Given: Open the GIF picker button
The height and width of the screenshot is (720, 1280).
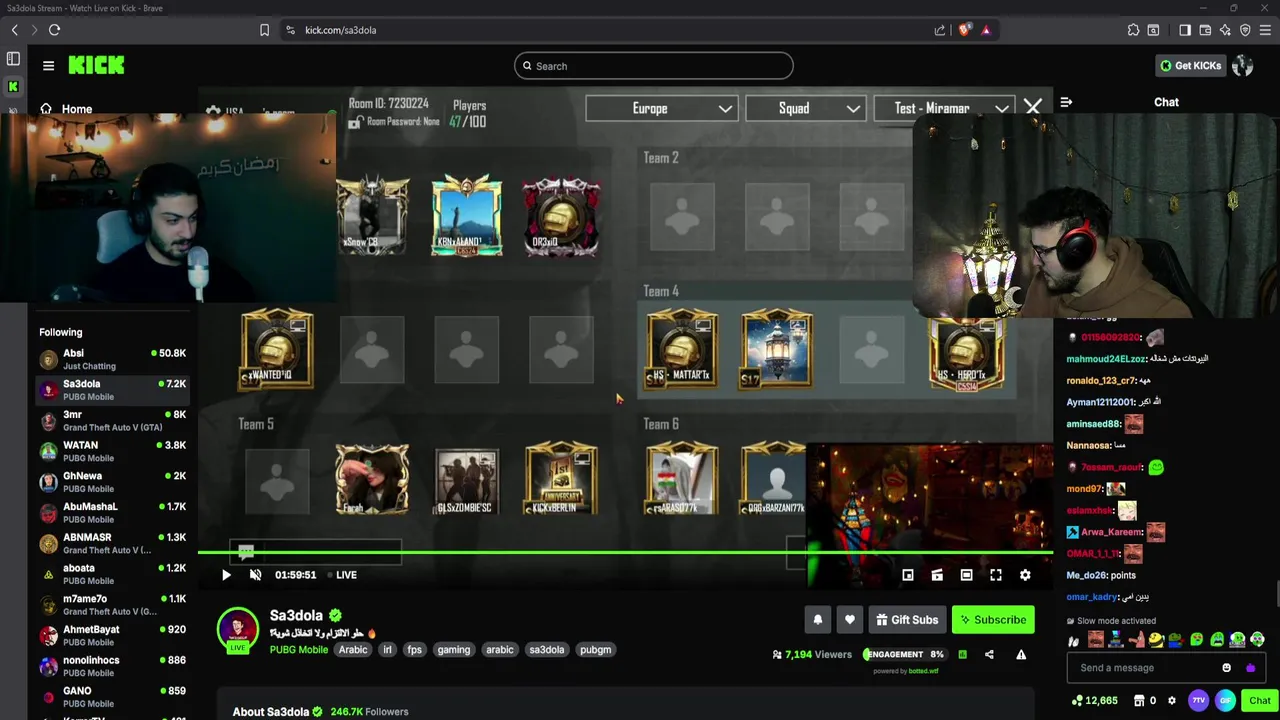Looking at the screenshot, I should pos(1225,701).
